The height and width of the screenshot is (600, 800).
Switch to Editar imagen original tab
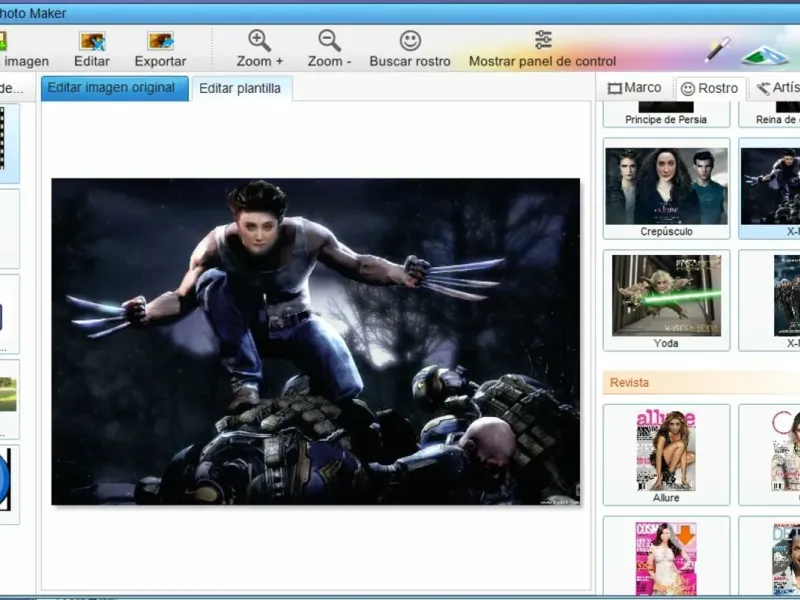coord(114,88)
